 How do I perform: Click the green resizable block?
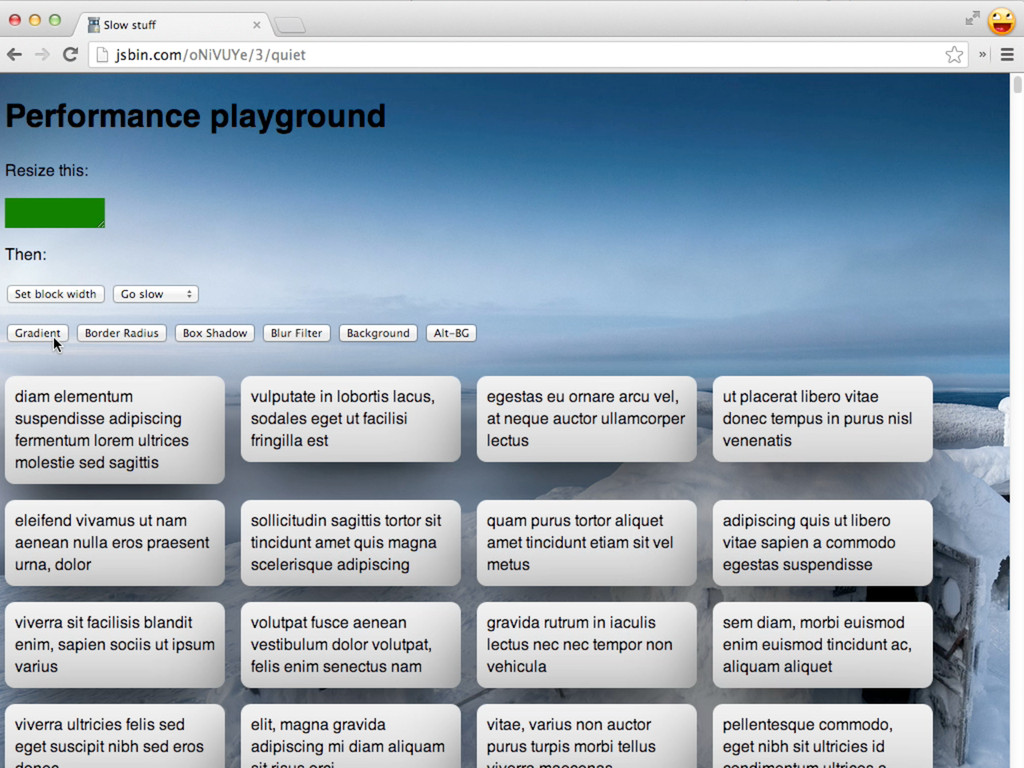(x=54, y=213)
